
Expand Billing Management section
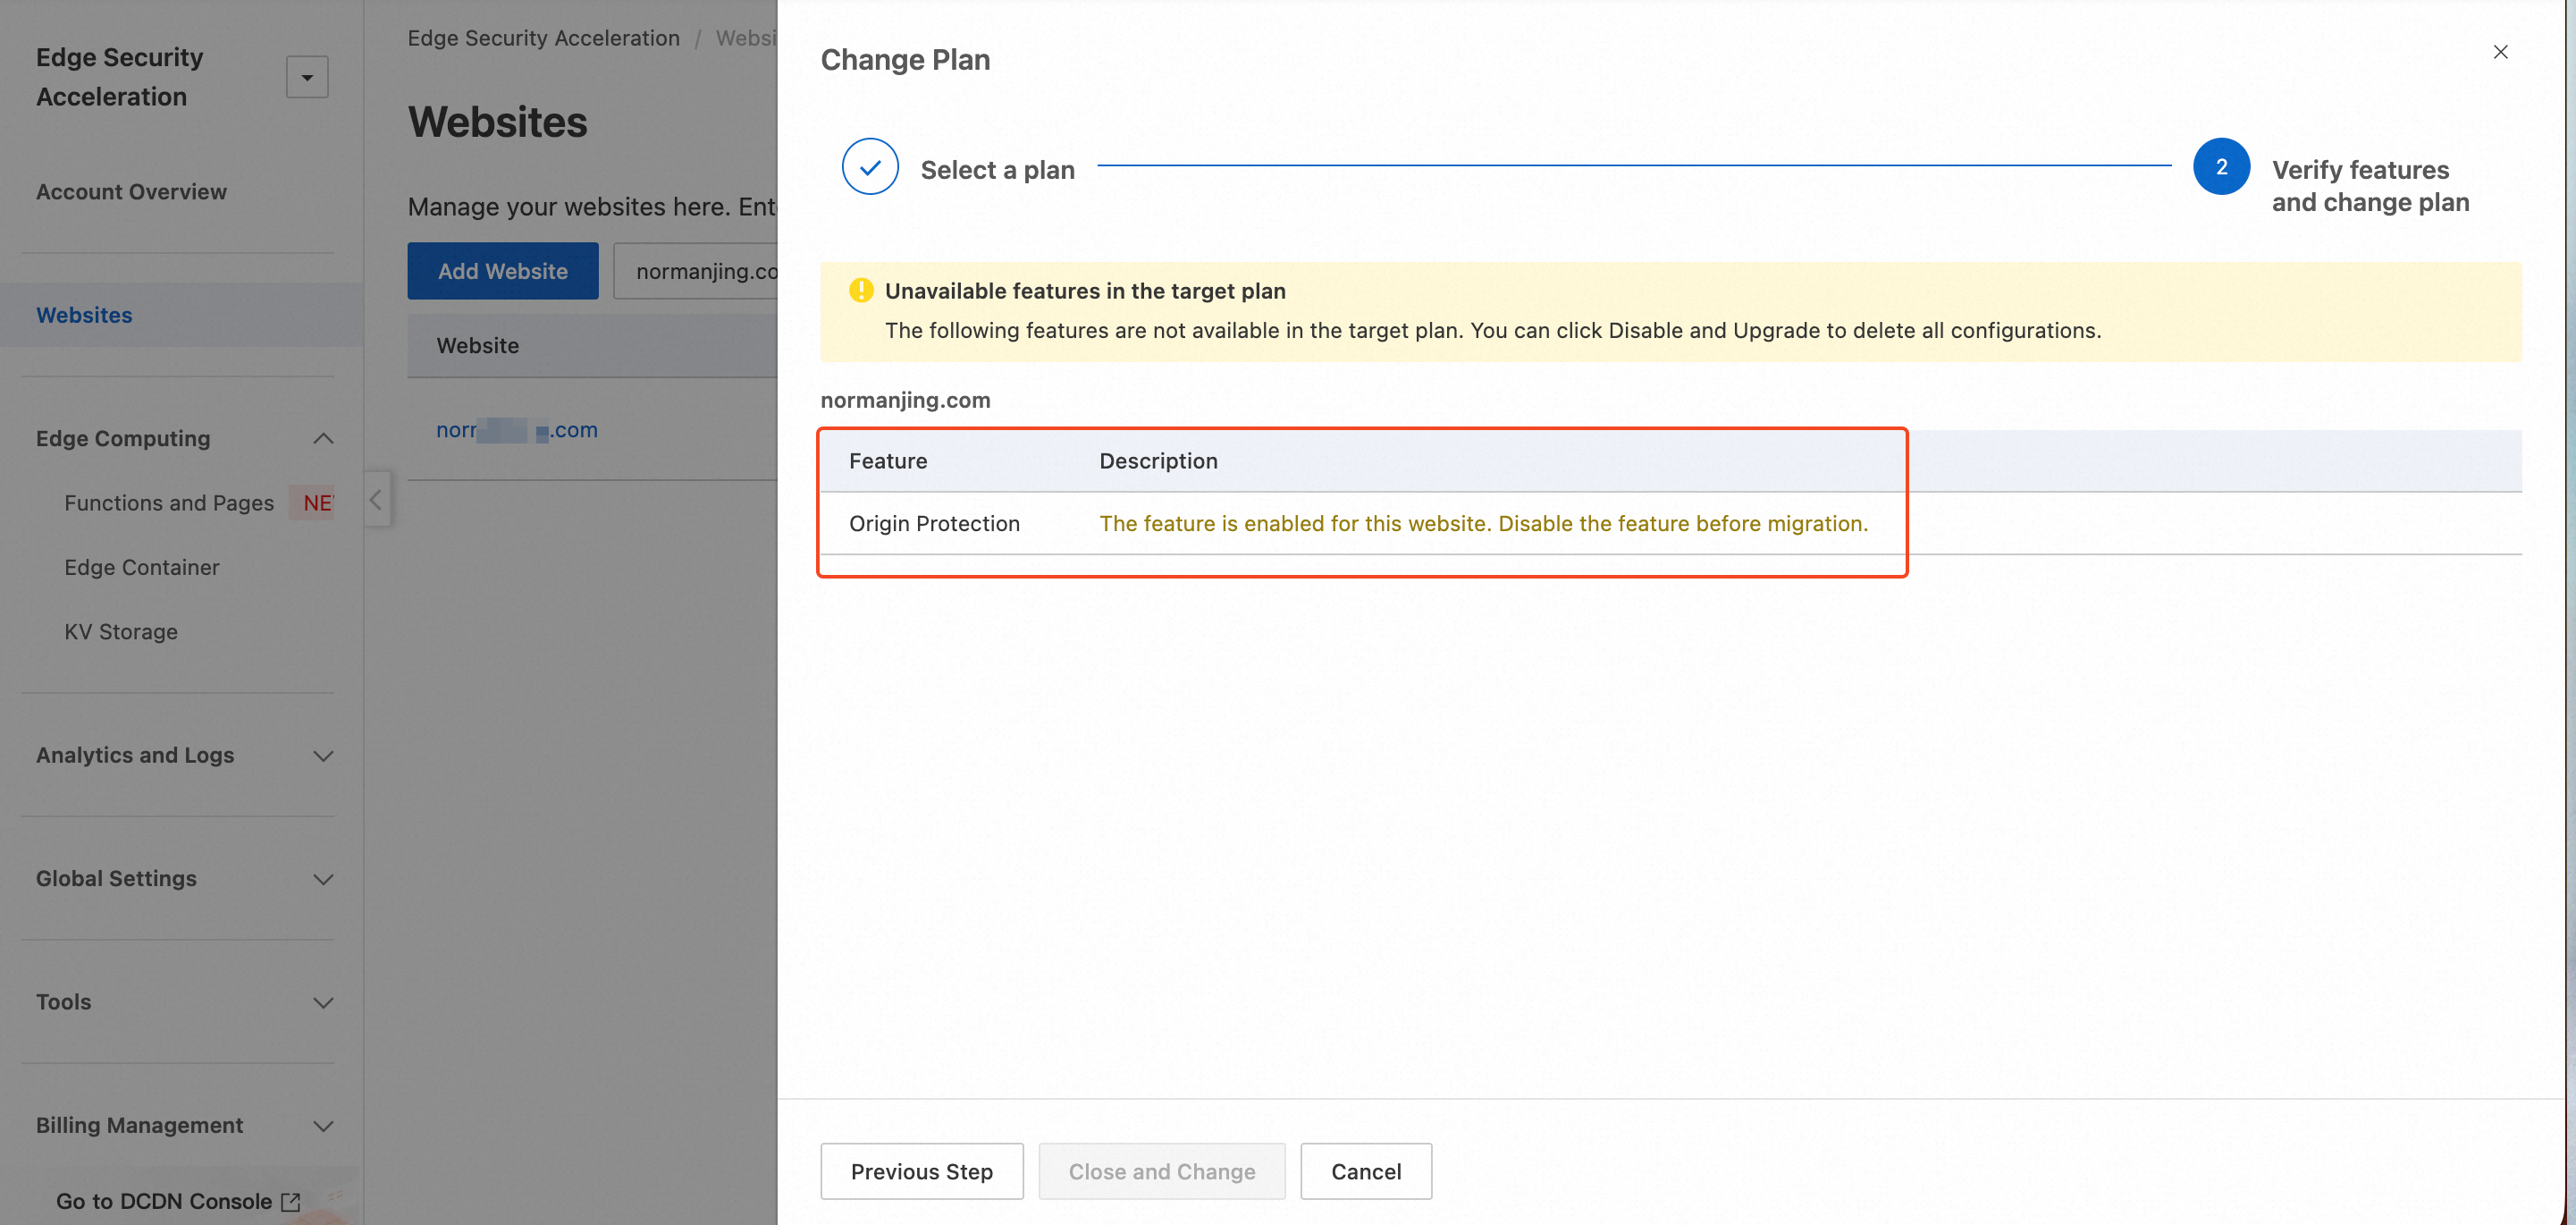tap(323, 1126)
